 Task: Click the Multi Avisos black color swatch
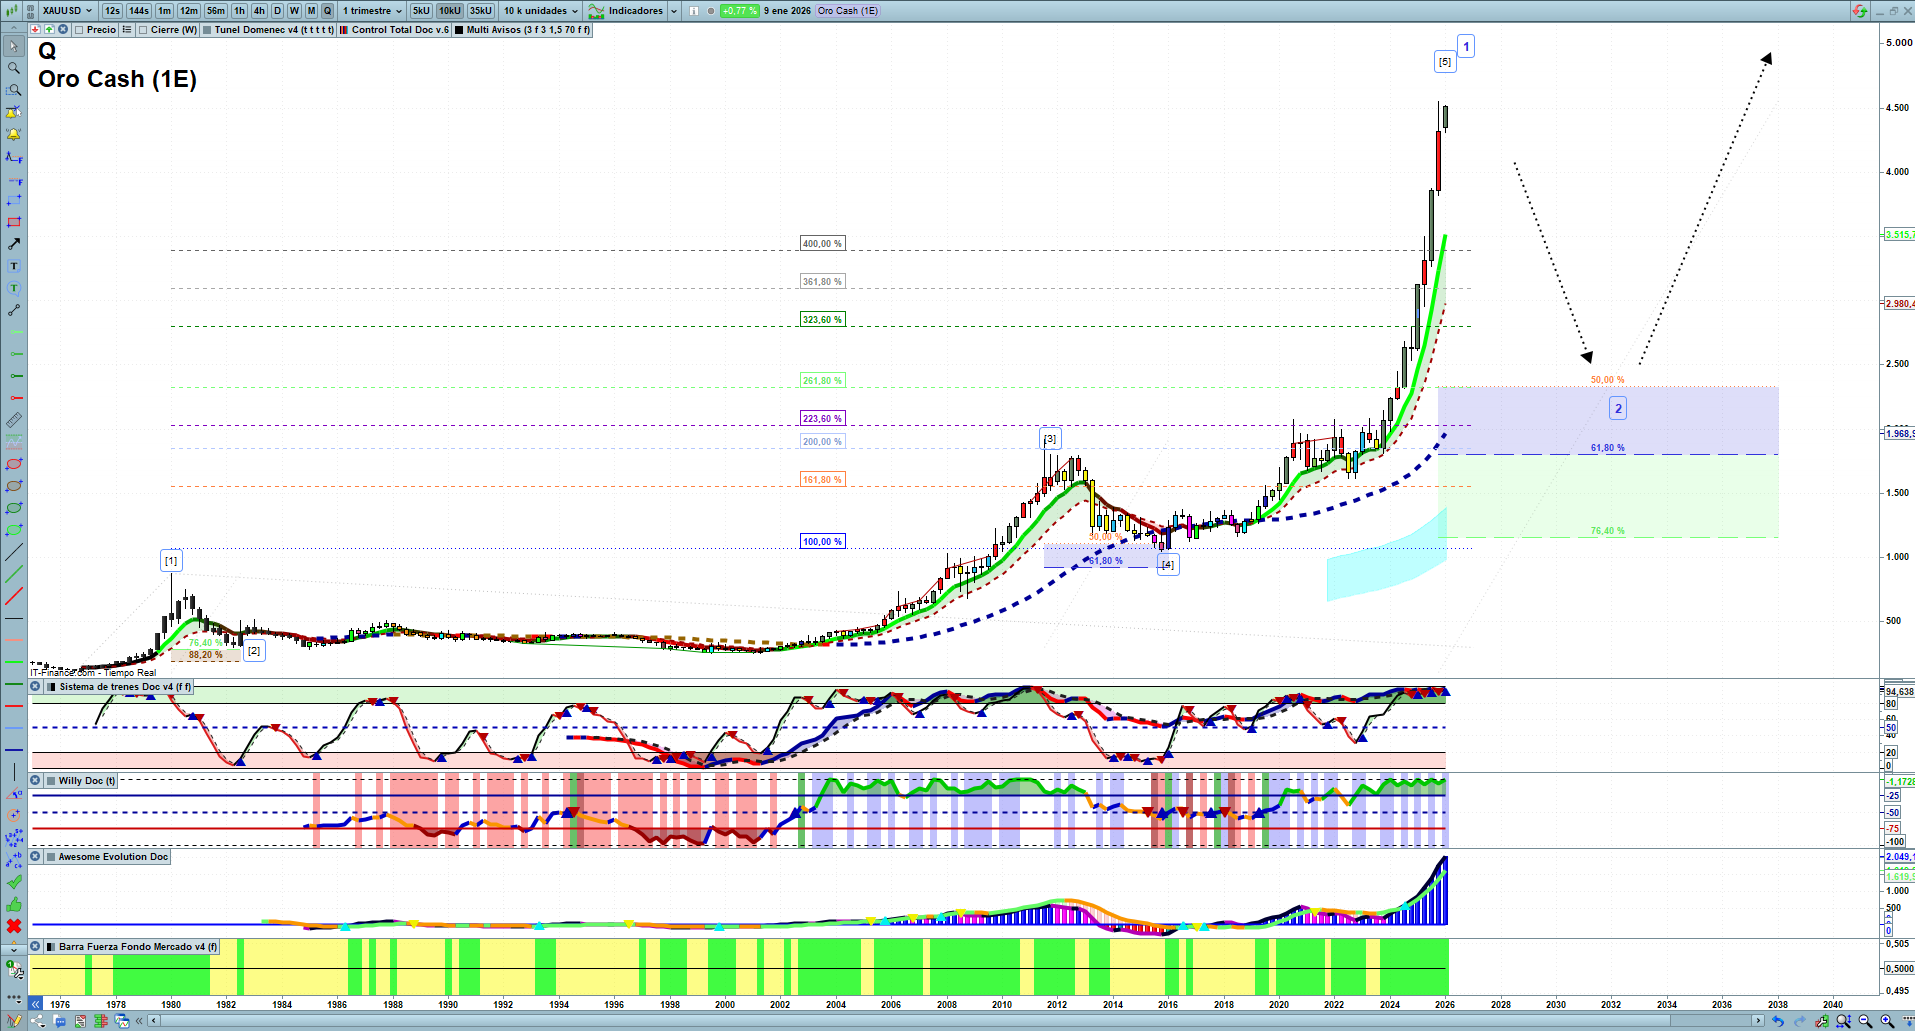[459, 30]
